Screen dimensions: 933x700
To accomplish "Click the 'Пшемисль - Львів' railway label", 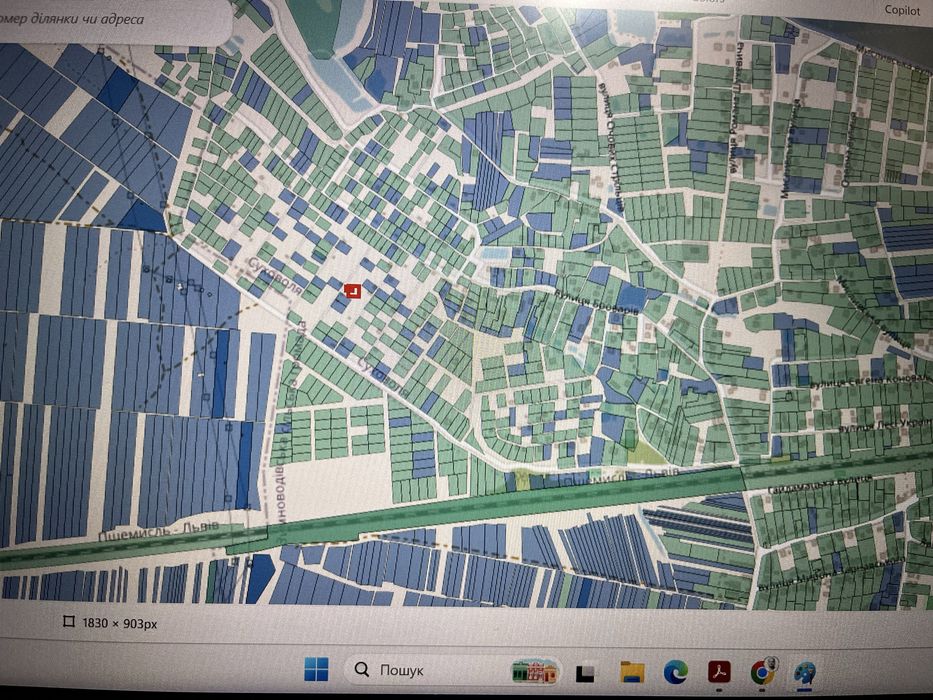I will [x=158, y=530].
